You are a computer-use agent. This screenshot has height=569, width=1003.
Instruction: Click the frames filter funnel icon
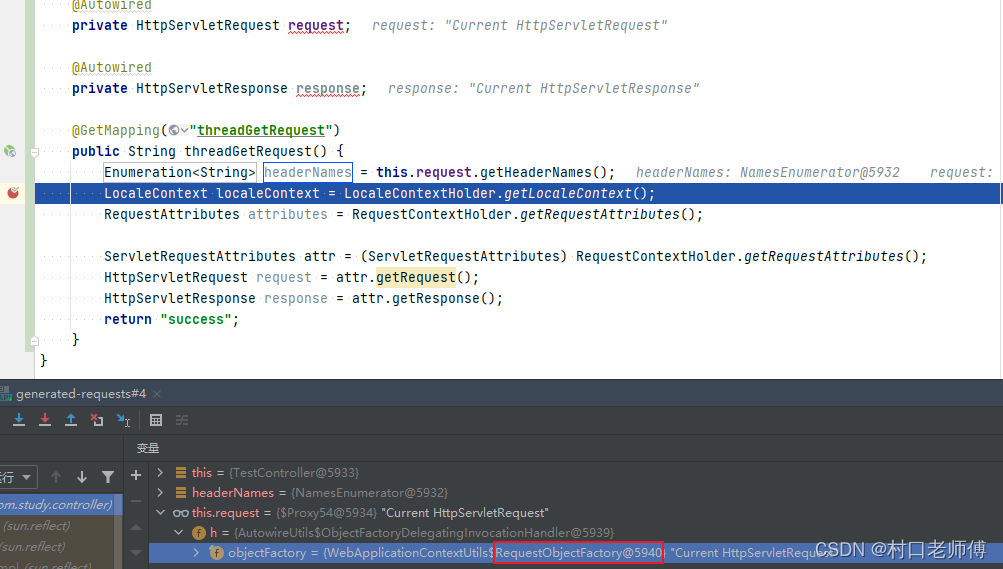(x=108, y=477)
